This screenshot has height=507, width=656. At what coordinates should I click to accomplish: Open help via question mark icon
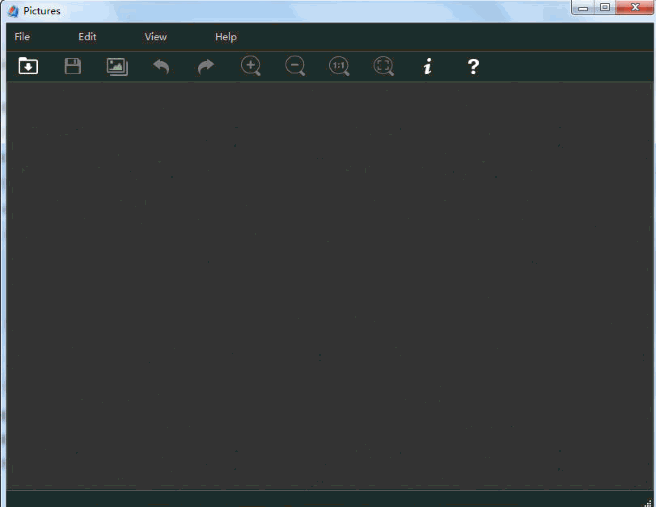[473, 67]
